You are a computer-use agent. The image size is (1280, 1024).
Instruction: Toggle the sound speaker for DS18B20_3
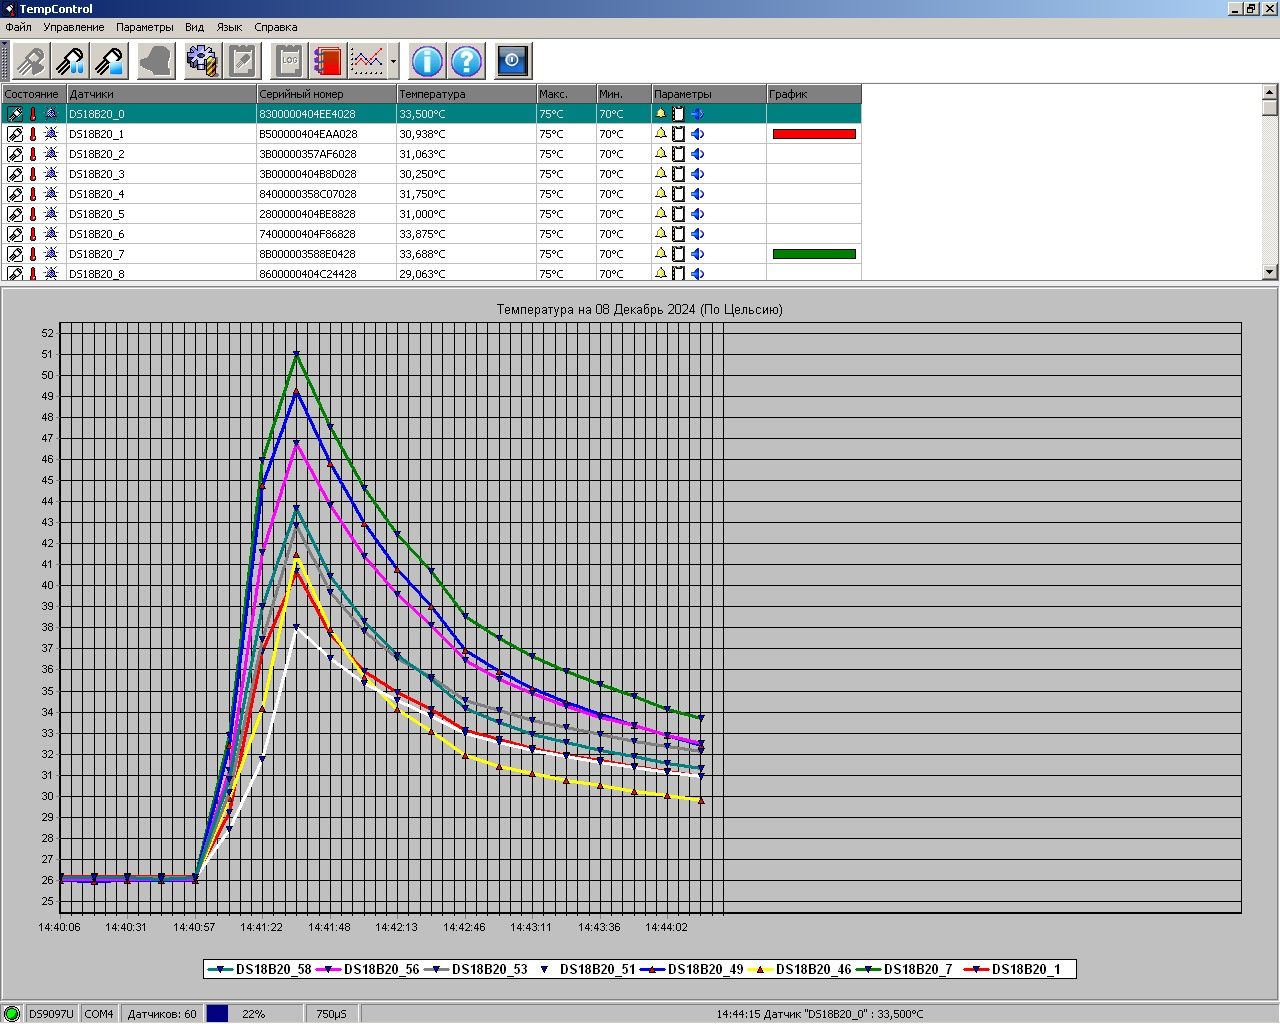click(x=697, y=174)
